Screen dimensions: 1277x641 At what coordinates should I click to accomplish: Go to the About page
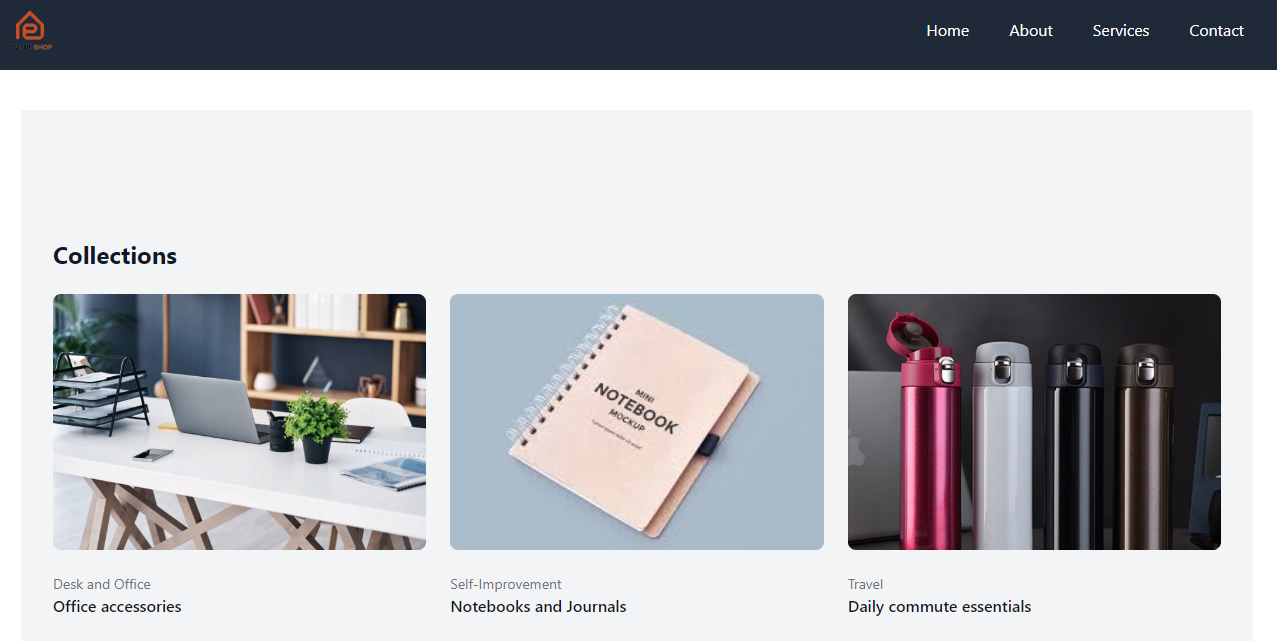[1030, 31]
